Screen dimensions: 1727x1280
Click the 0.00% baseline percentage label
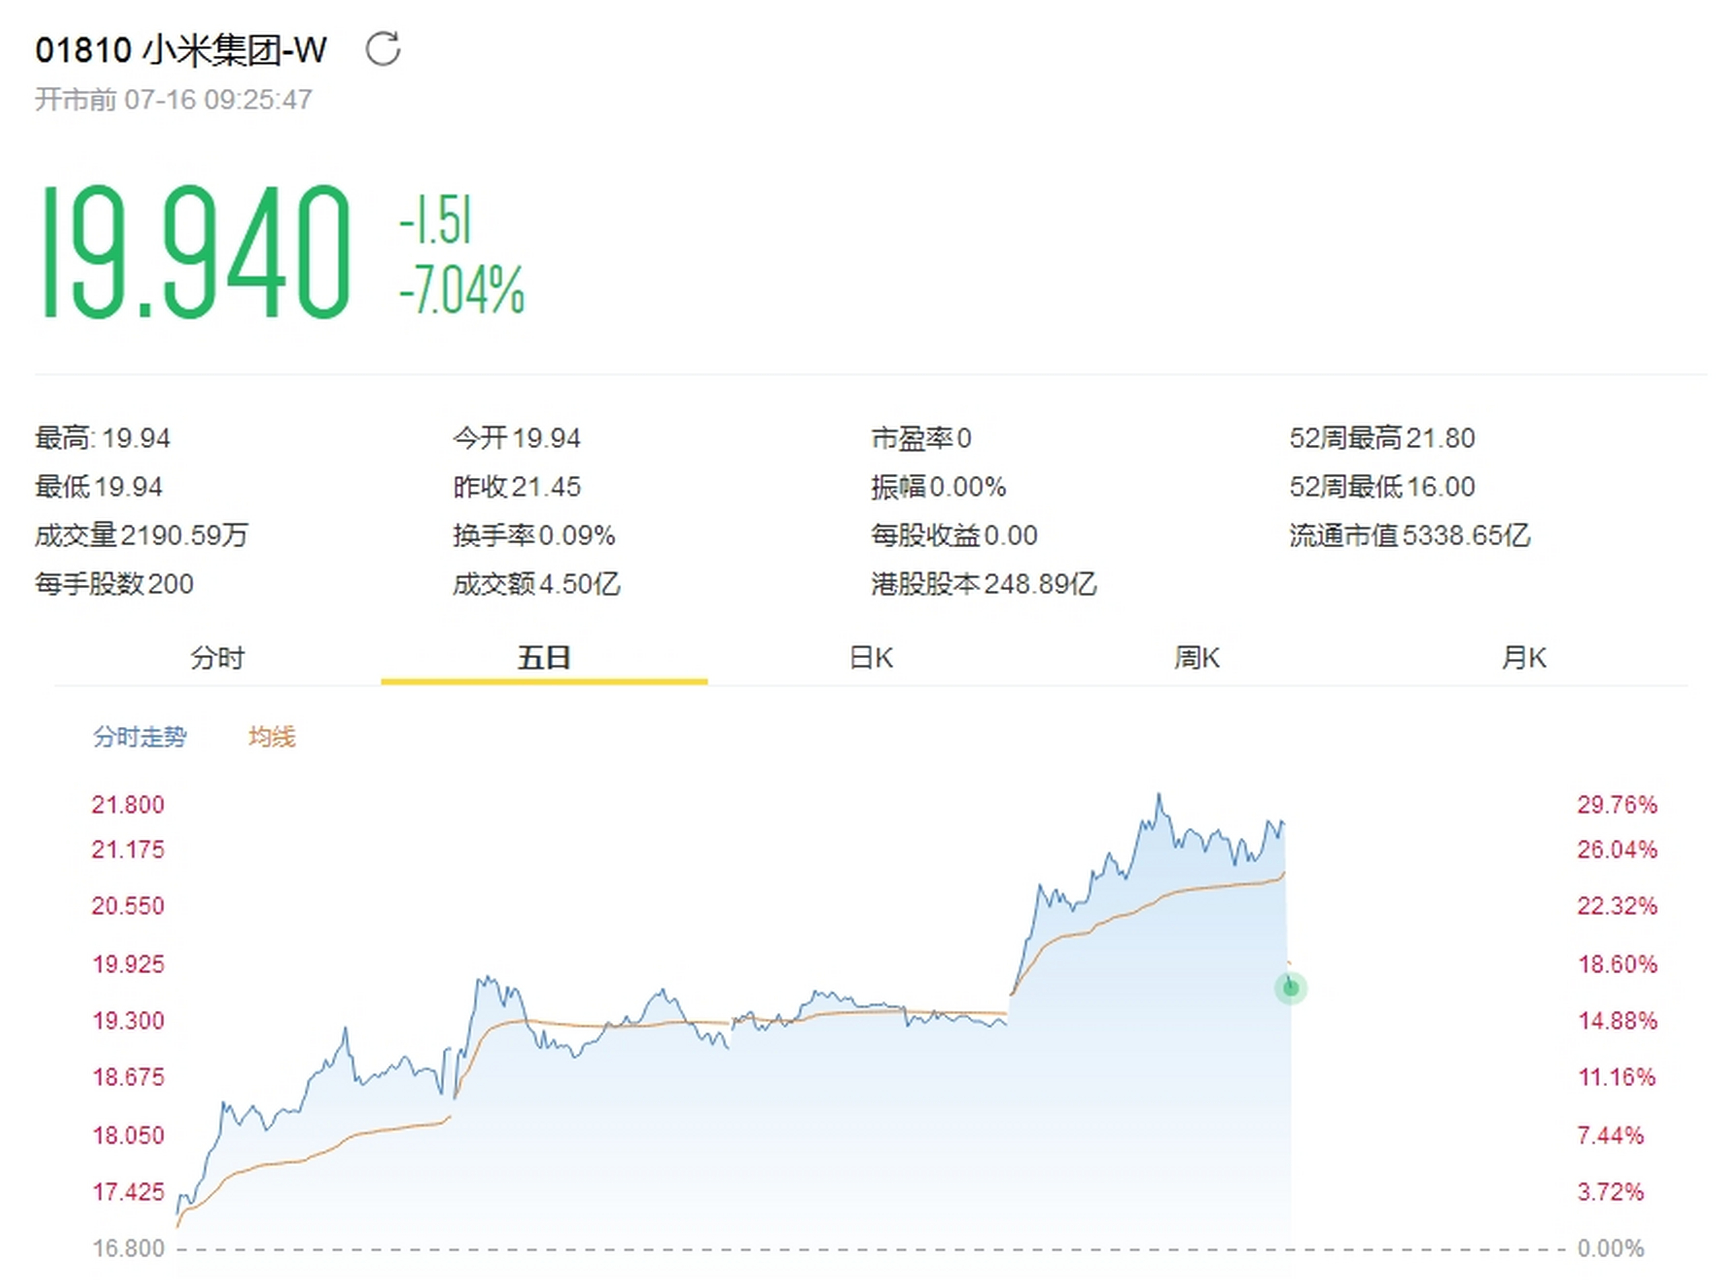1611,1248
